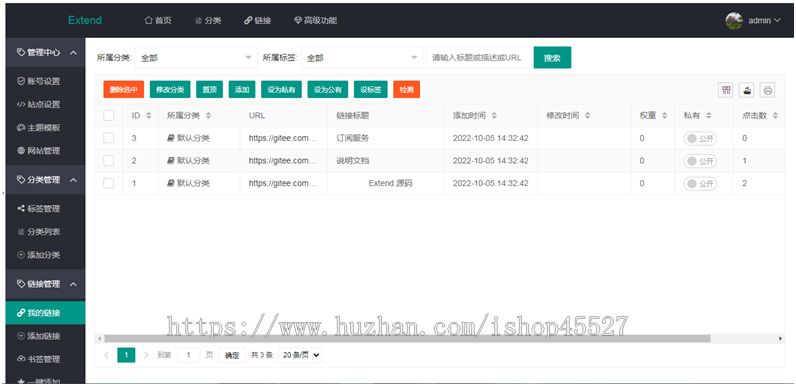796x386 pixels.
Task: Open 首页 in the top navigation
Action: 158,21
